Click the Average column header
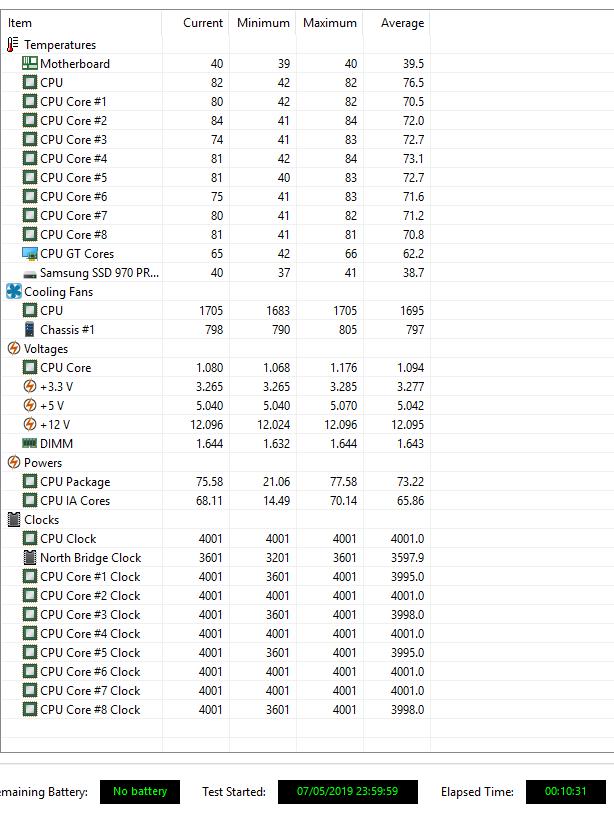614x813 pixels. click(x=396, y=23)
